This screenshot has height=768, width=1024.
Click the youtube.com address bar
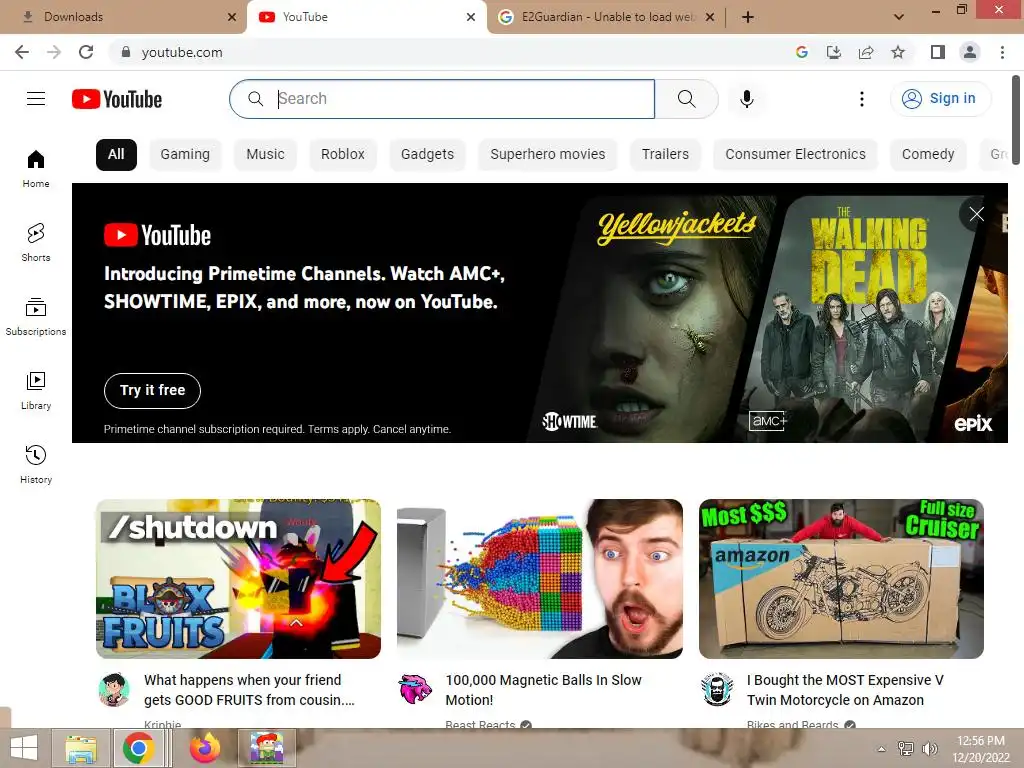[x=451, y=52]
